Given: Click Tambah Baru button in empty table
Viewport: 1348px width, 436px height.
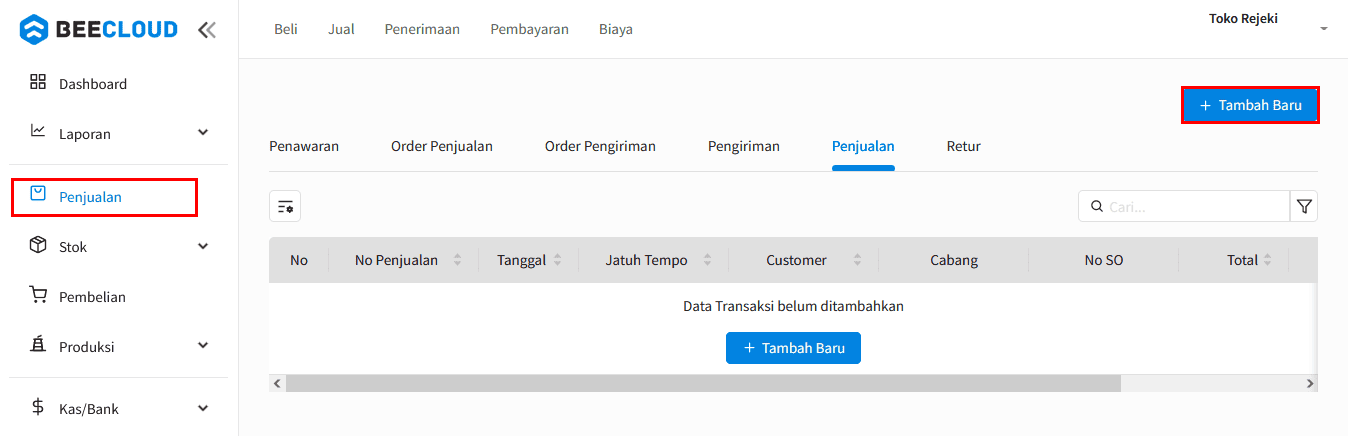Looking at the screenshot, I should click(793, 348).
